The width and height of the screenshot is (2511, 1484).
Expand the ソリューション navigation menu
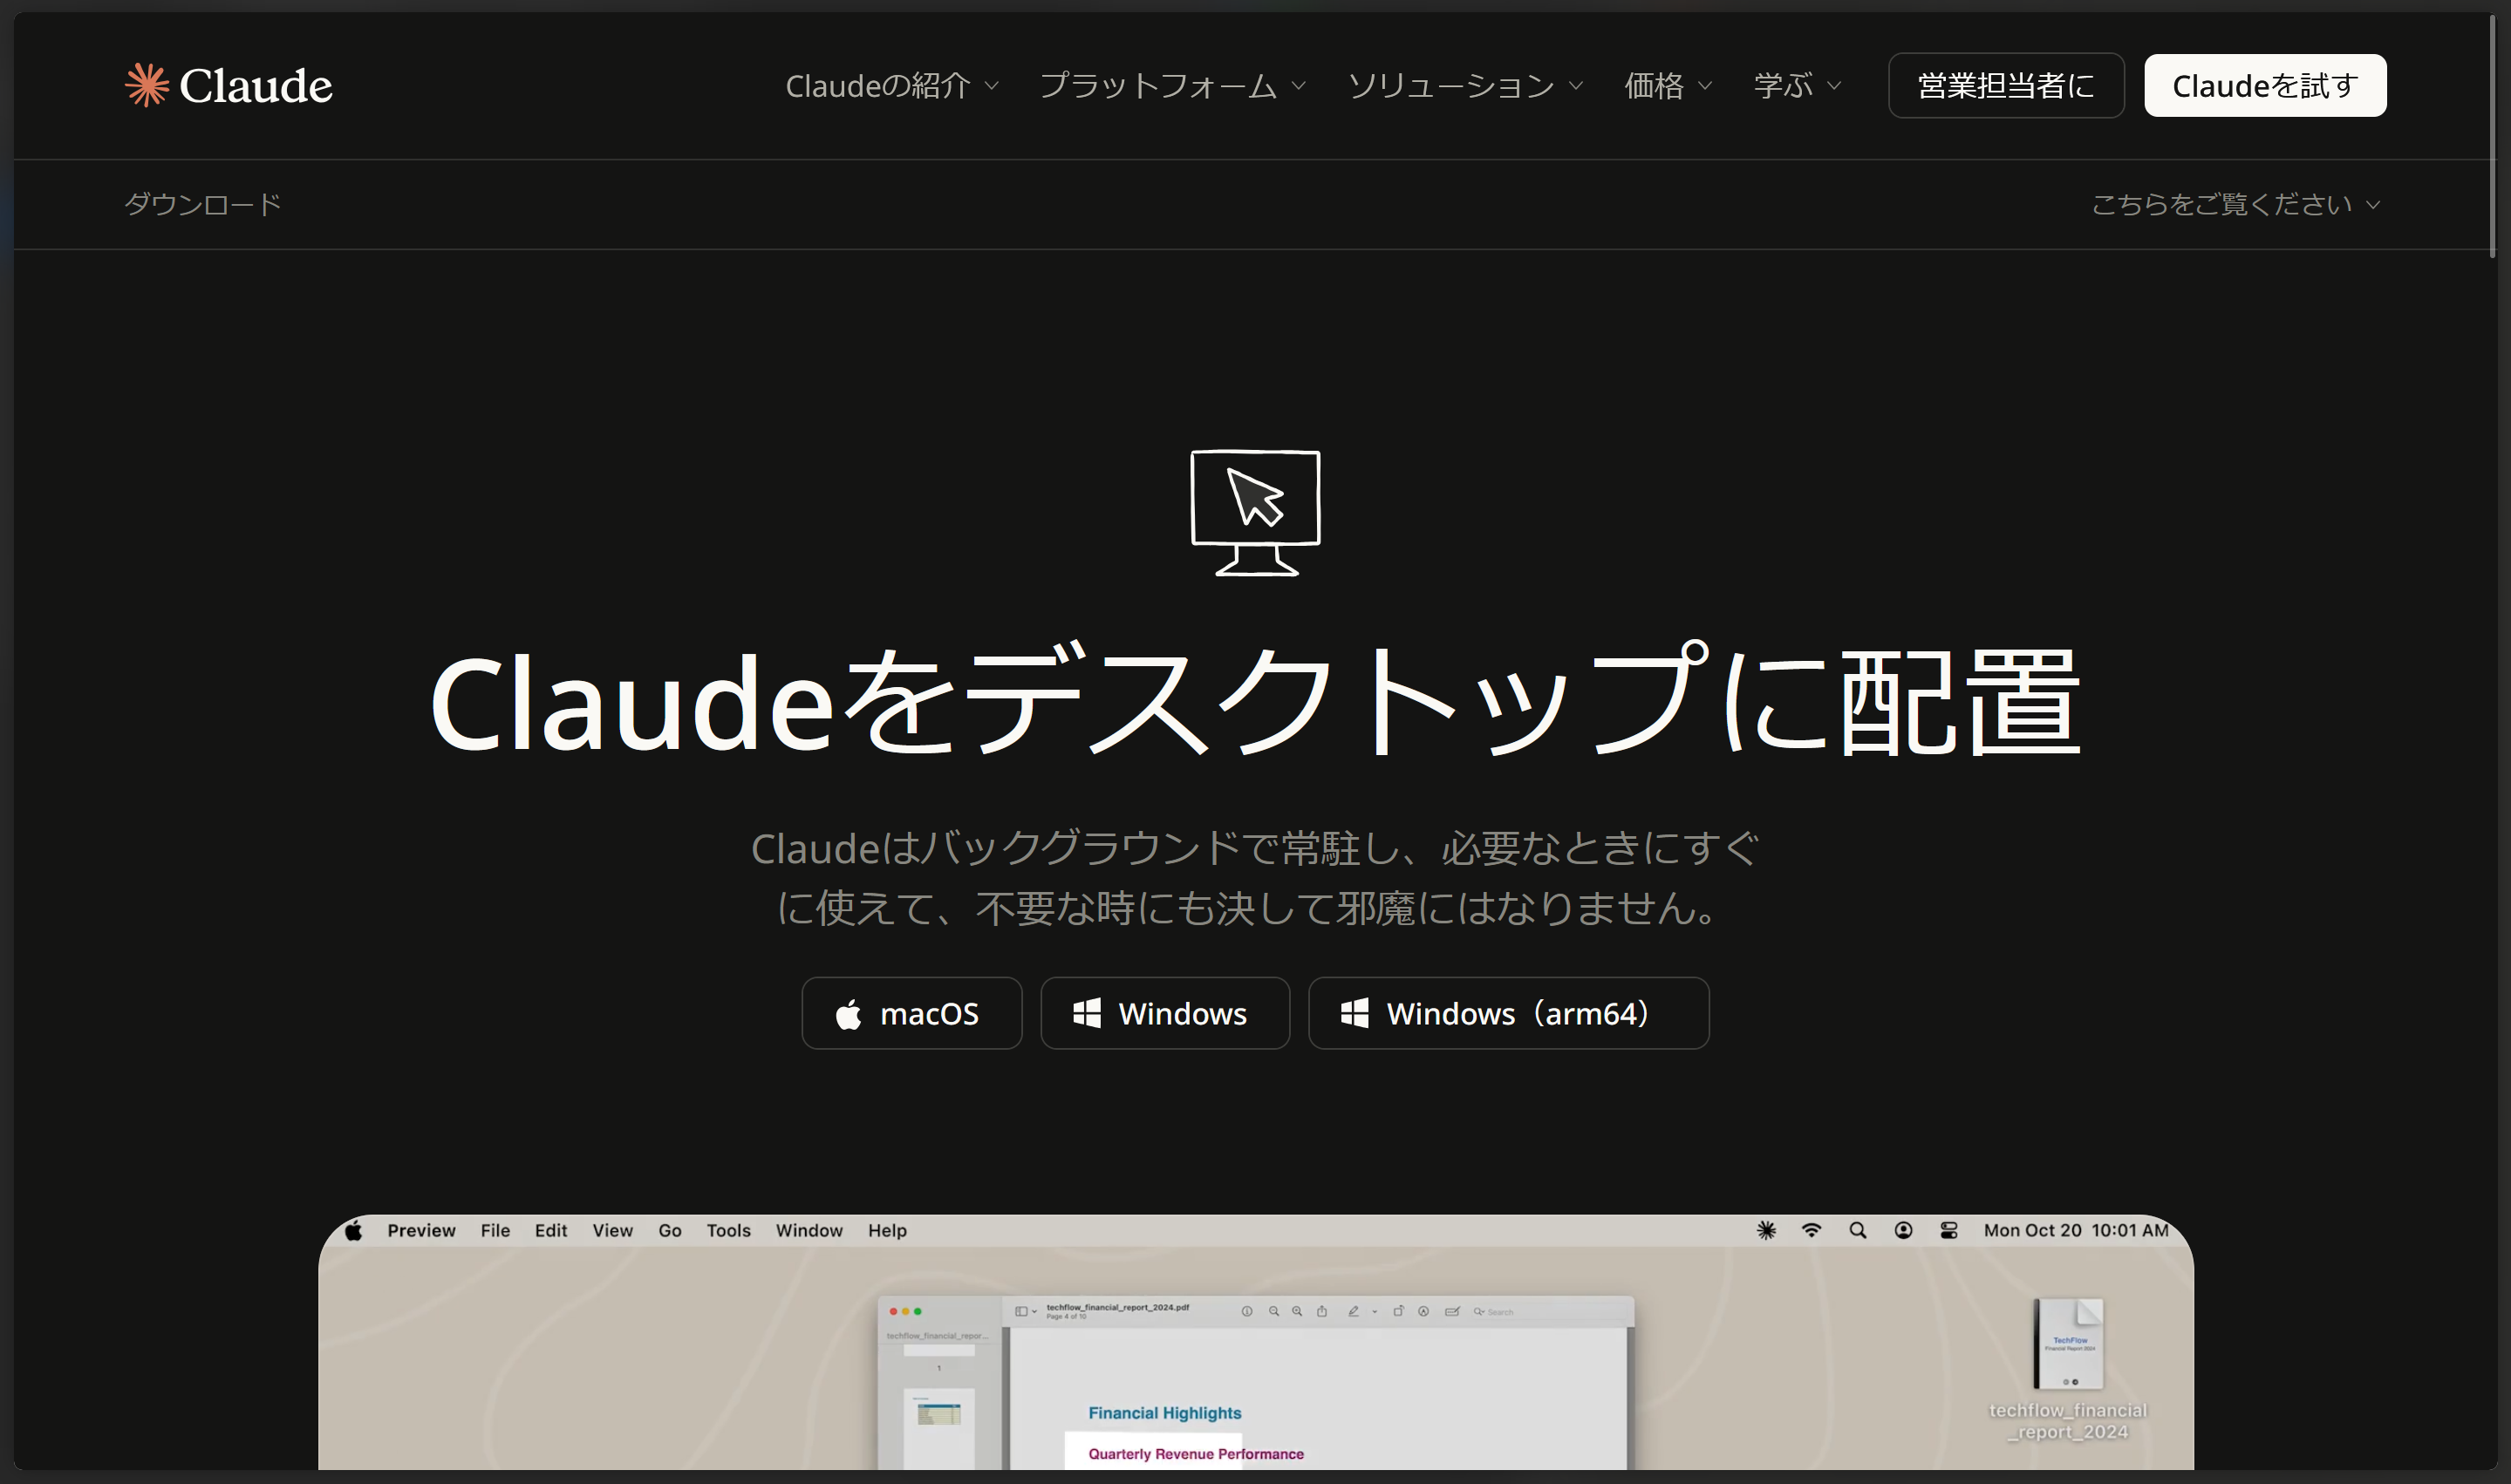(1464, 86)
